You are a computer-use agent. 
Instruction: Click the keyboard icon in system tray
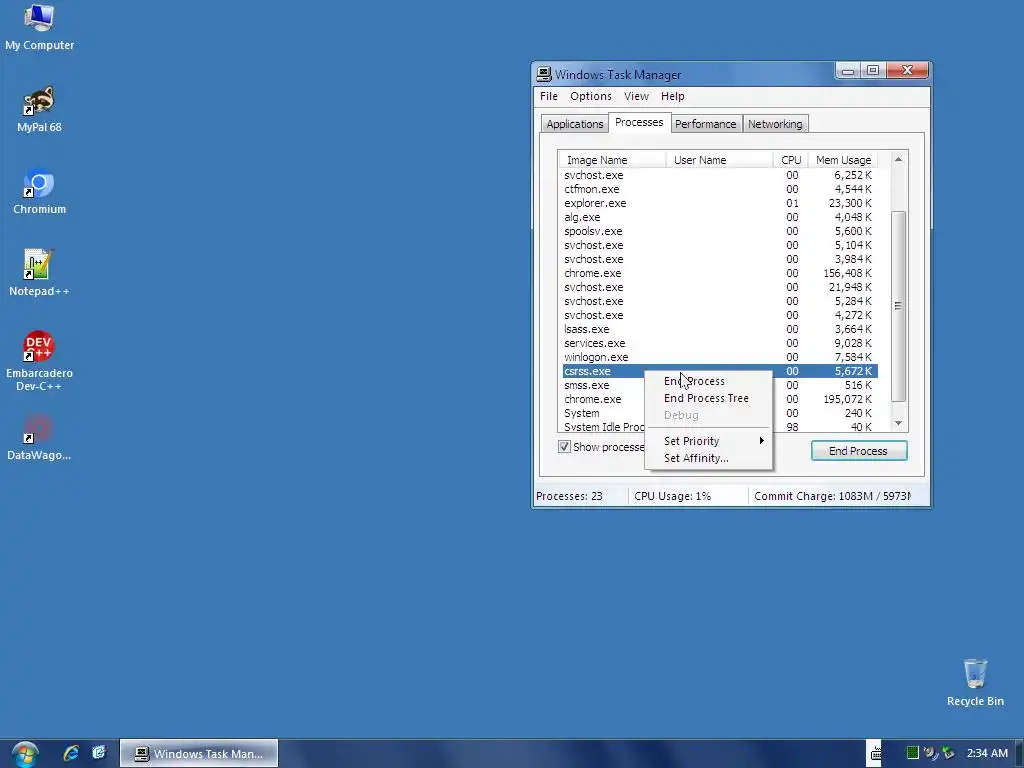[x=875, y=754]
